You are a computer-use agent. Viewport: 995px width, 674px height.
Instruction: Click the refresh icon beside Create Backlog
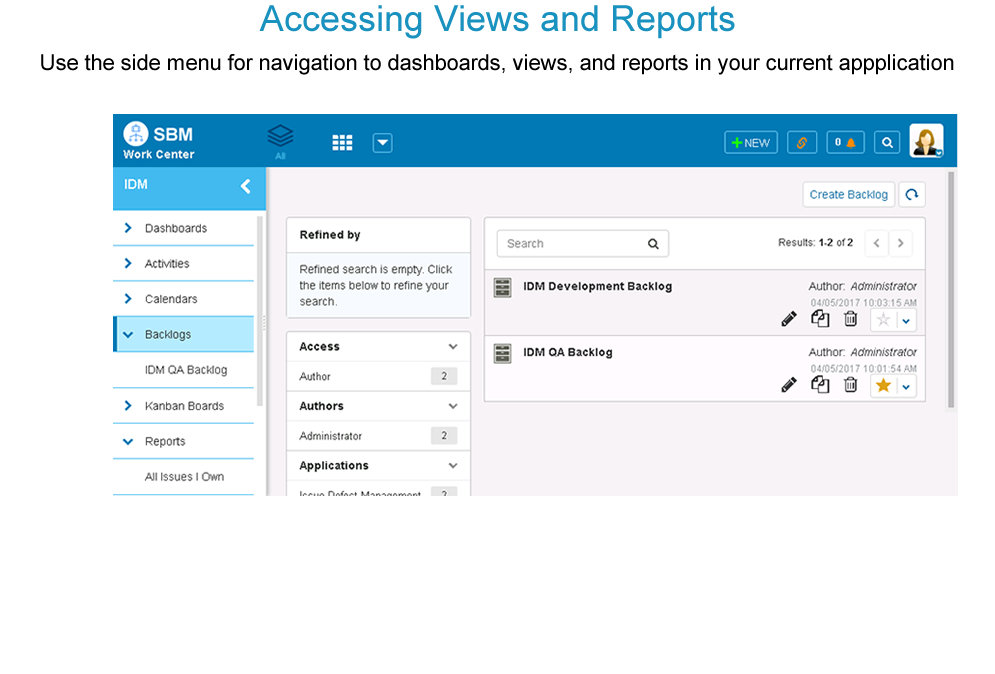click(911, 195)
